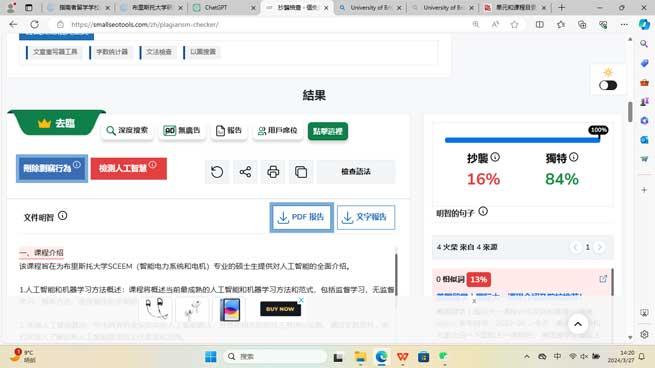
Task: Open Outlook icon in Edge sidebar
Action: click(644, 140)
